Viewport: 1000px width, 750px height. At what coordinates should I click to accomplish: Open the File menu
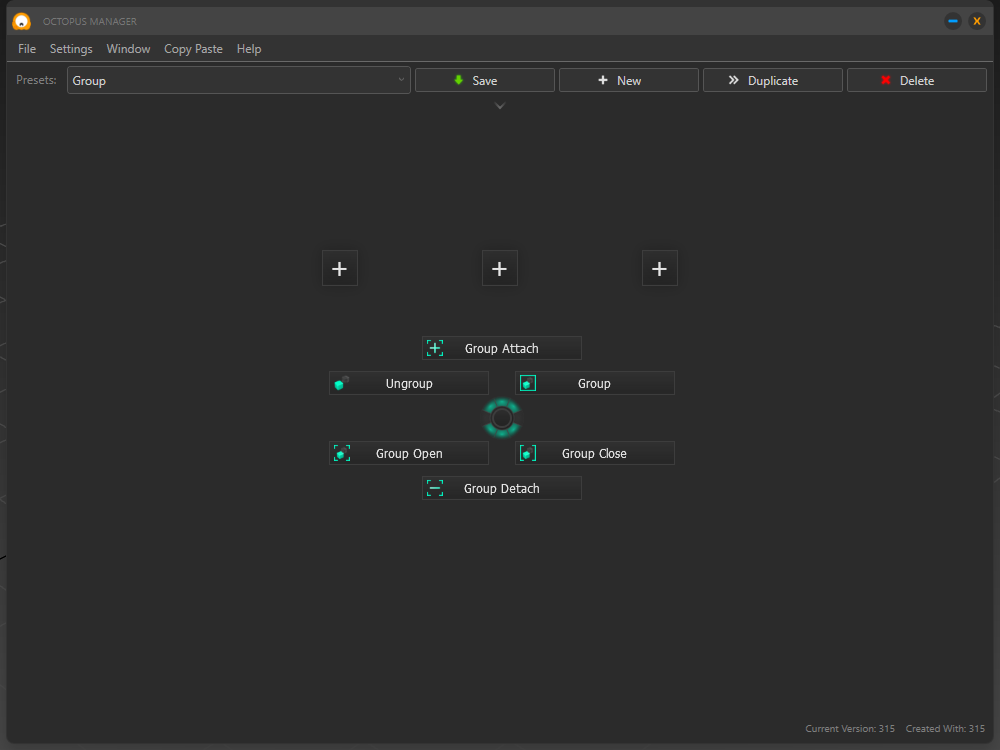coord(27,49)
